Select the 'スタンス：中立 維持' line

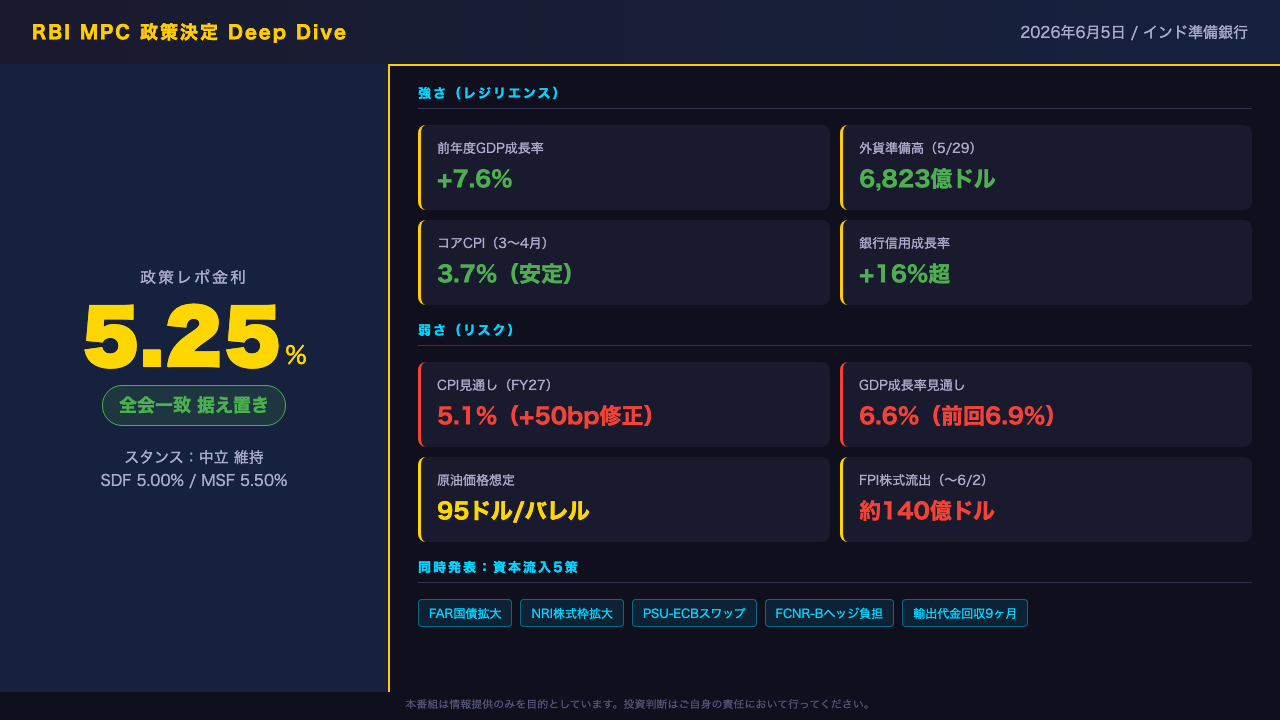(x=194, y=457)
